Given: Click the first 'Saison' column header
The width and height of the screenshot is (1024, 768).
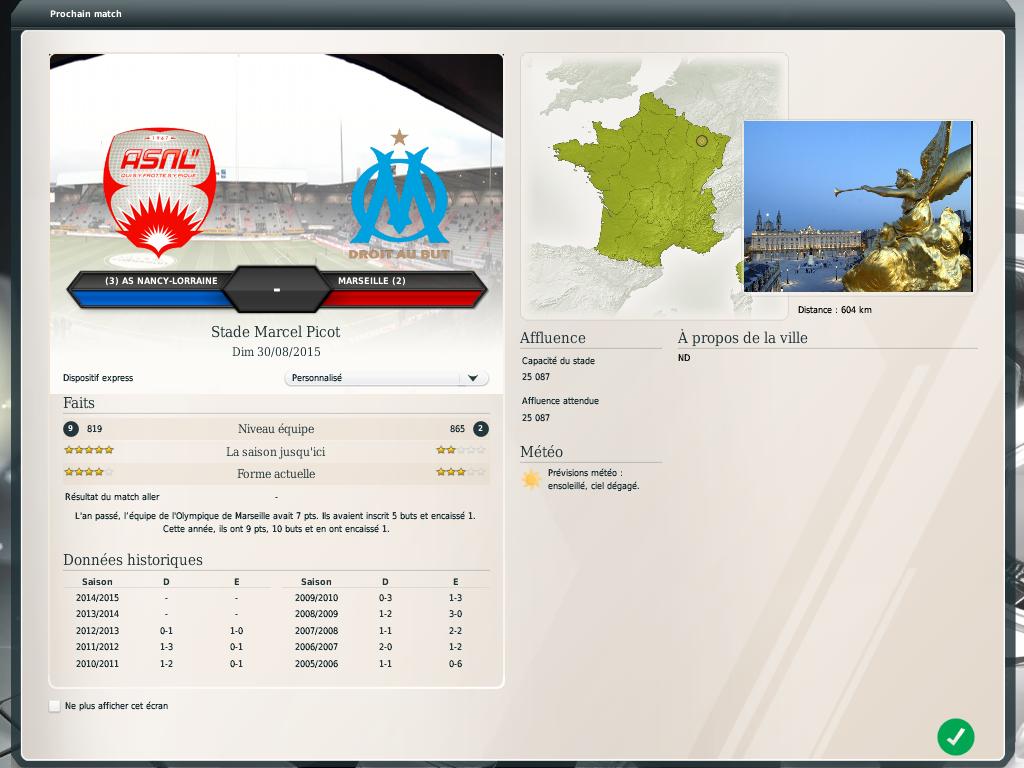Looking at the screenshot, I should pos(97,582).
